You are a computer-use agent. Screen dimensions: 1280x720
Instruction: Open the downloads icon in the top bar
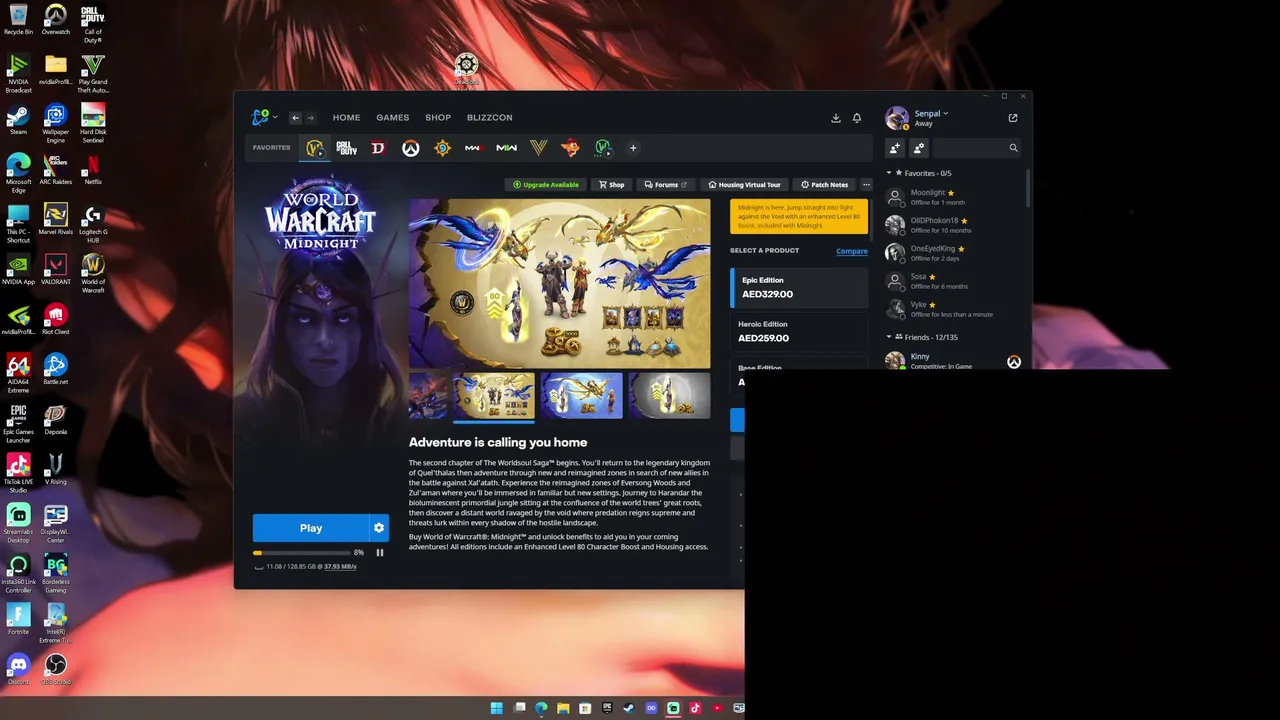click(x=836, y=118)
